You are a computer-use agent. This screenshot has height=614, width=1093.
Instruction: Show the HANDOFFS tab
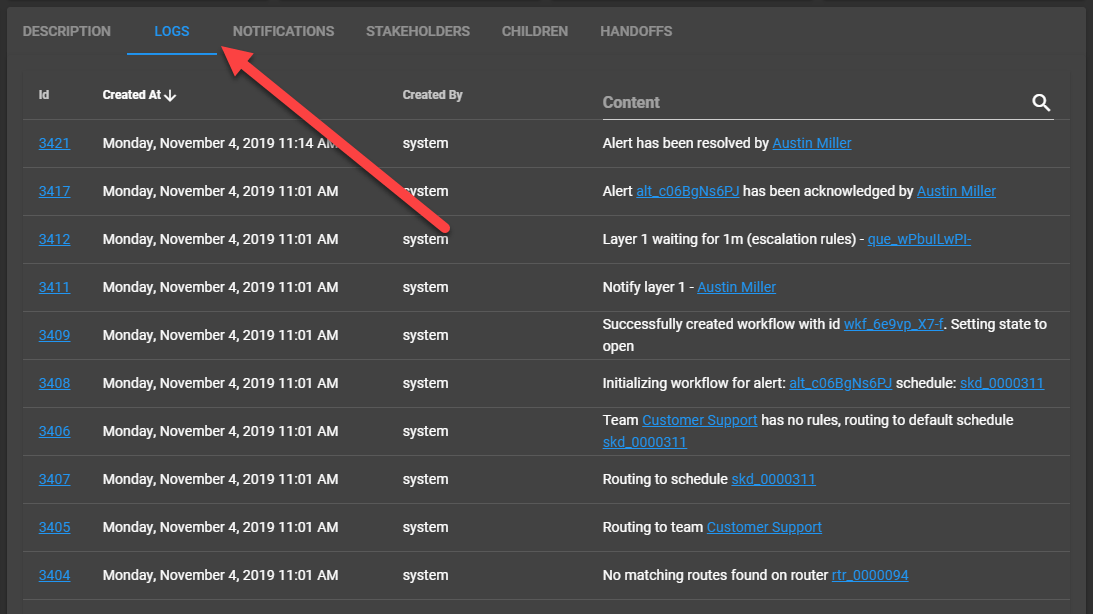636,31
